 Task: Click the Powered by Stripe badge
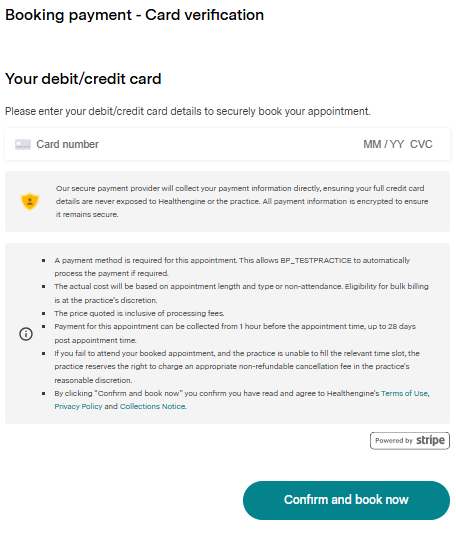coord(410,441)
